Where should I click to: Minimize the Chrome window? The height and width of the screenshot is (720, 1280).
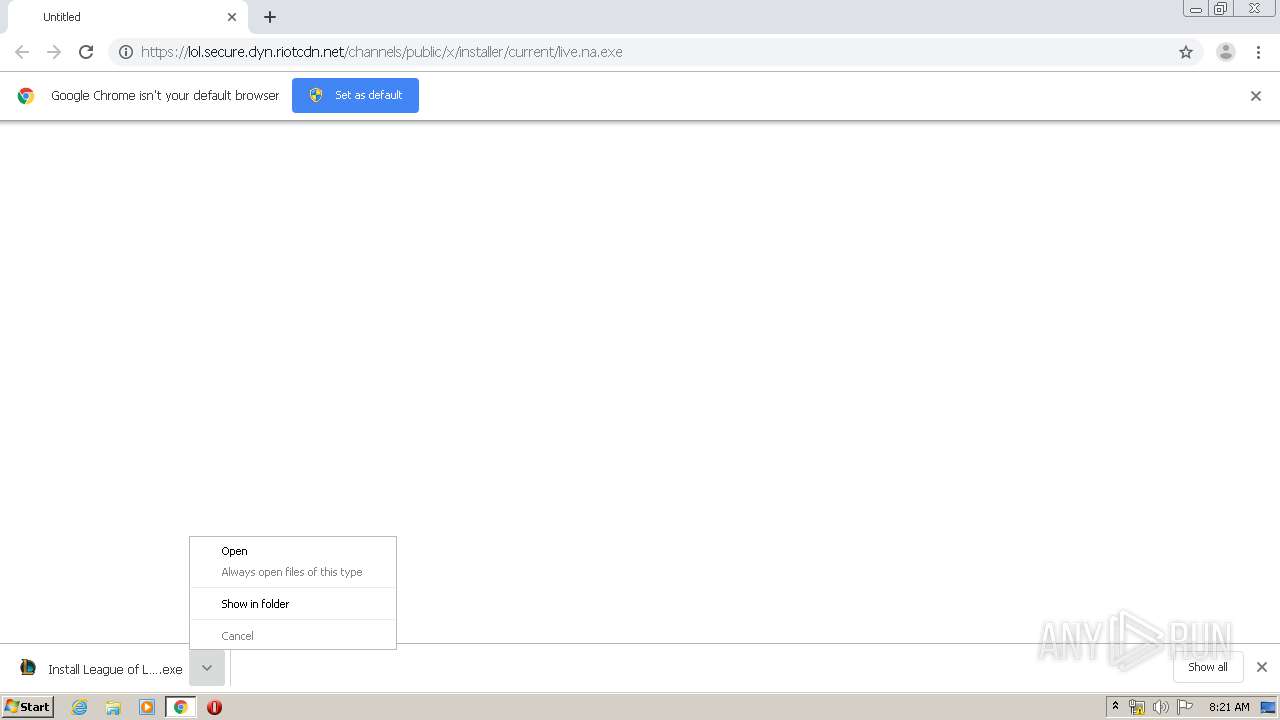point(1196,9)
